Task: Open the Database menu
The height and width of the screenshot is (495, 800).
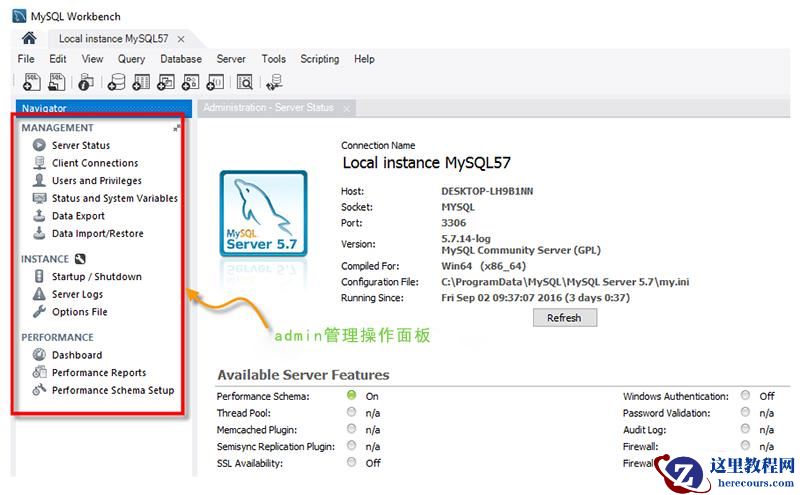Action: [181, 59]
